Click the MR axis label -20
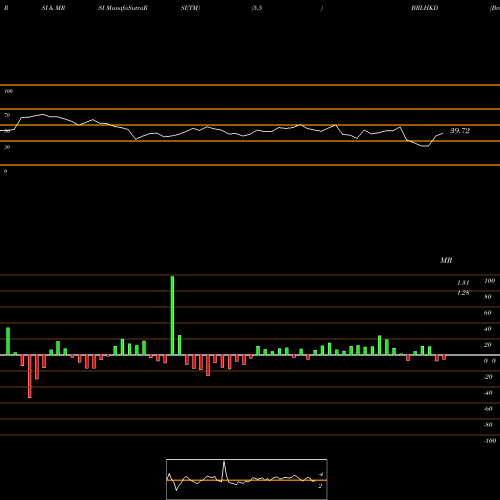This screenshot has width=500, height=500. click(x=488, y=377)
